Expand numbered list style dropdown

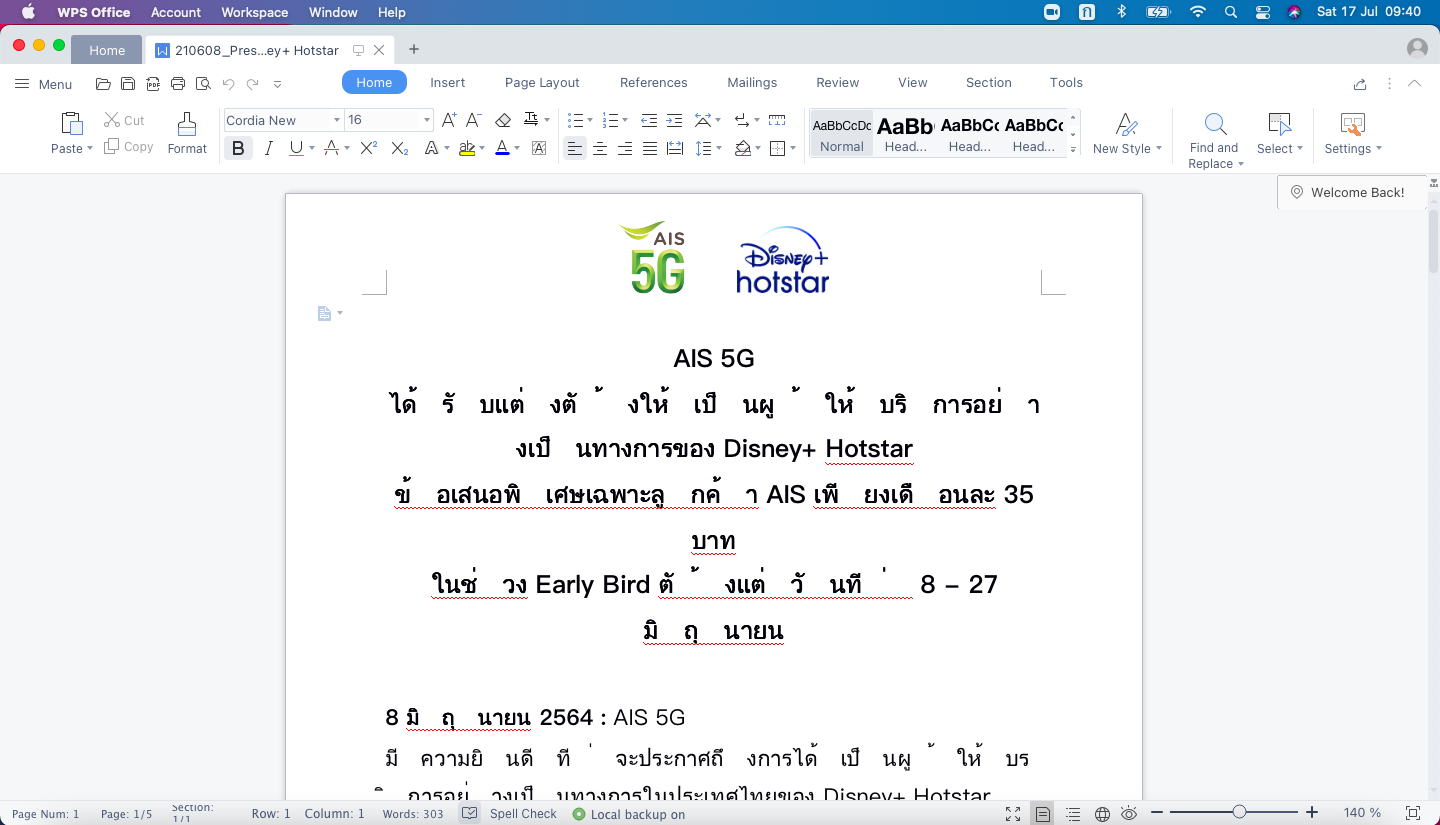tap(625, 120)
